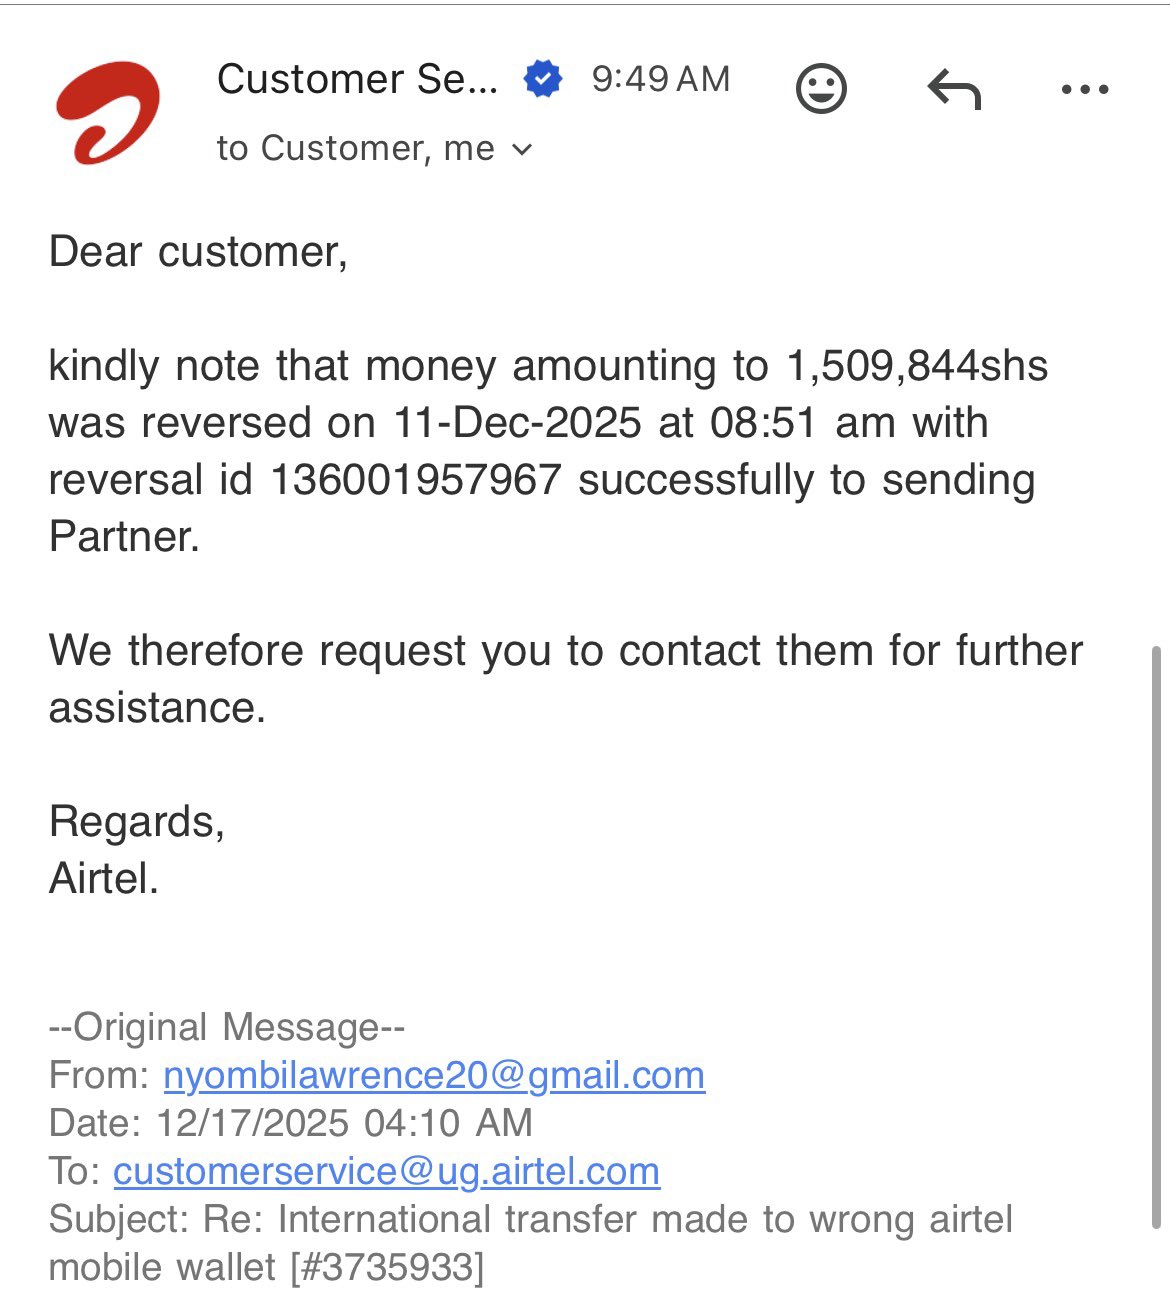Add an emoji reaction to email
Viewport: 1170px width, 1303px height.
point(821,89)
